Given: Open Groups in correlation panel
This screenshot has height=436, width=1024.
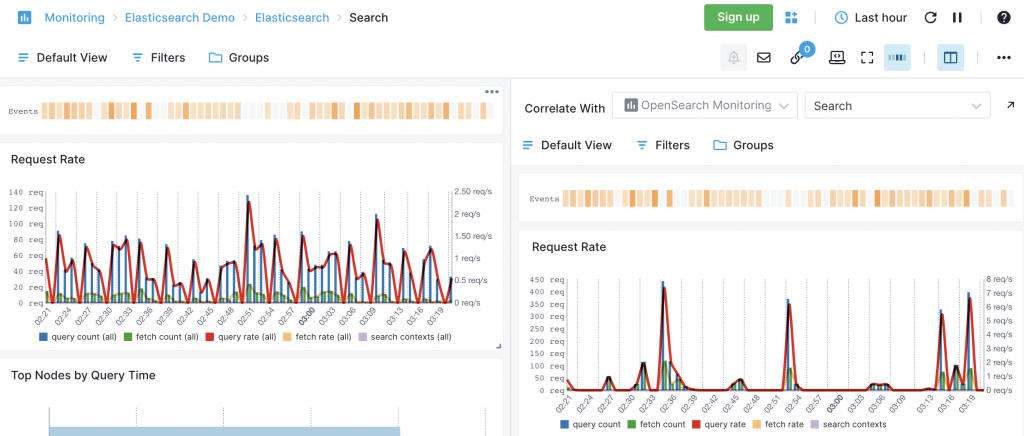Looking at the screenshot, I should (x=743, y=145).
